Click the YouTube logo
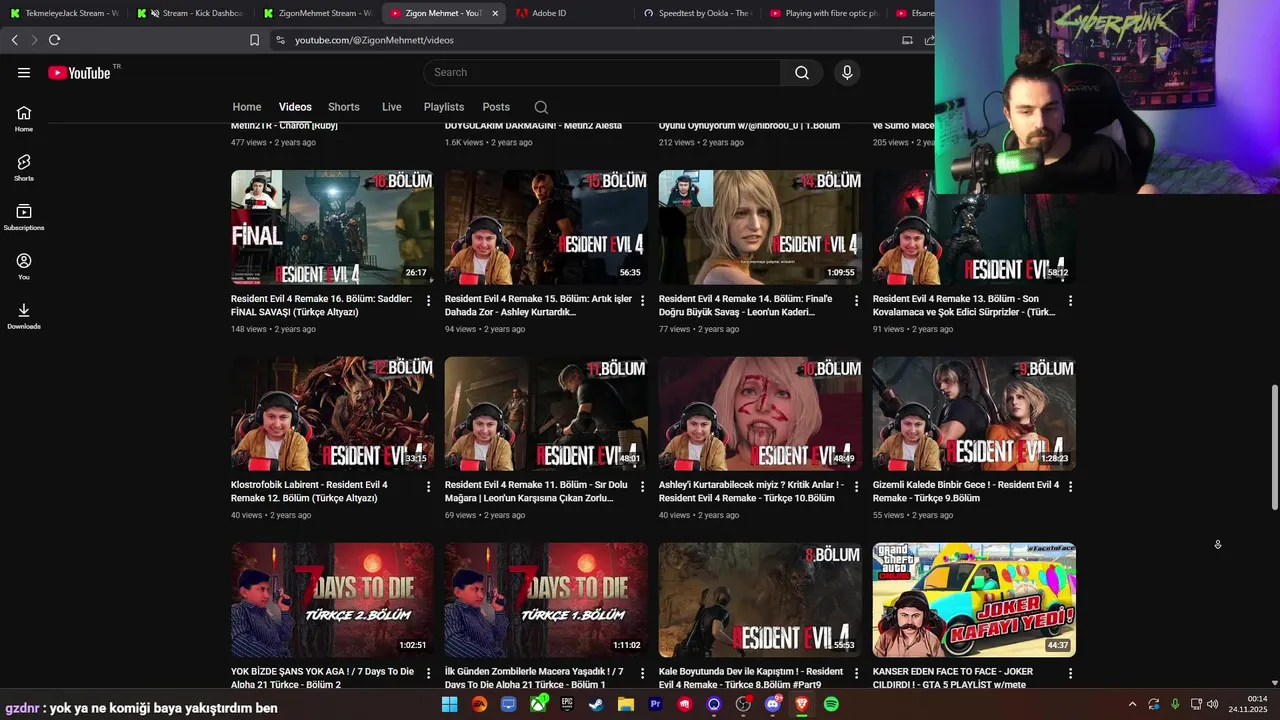Viewport: 1280px width, 720px height. [79, 72]
